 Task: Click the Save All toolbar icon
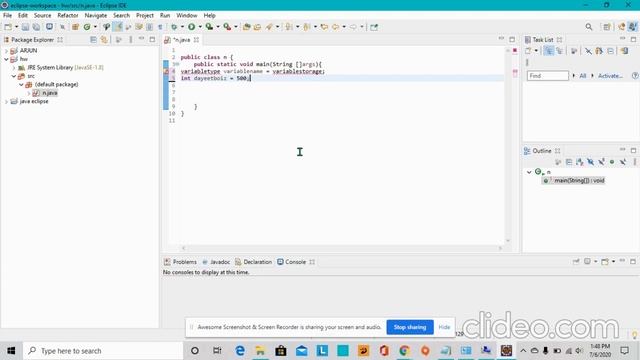(36, 27)
